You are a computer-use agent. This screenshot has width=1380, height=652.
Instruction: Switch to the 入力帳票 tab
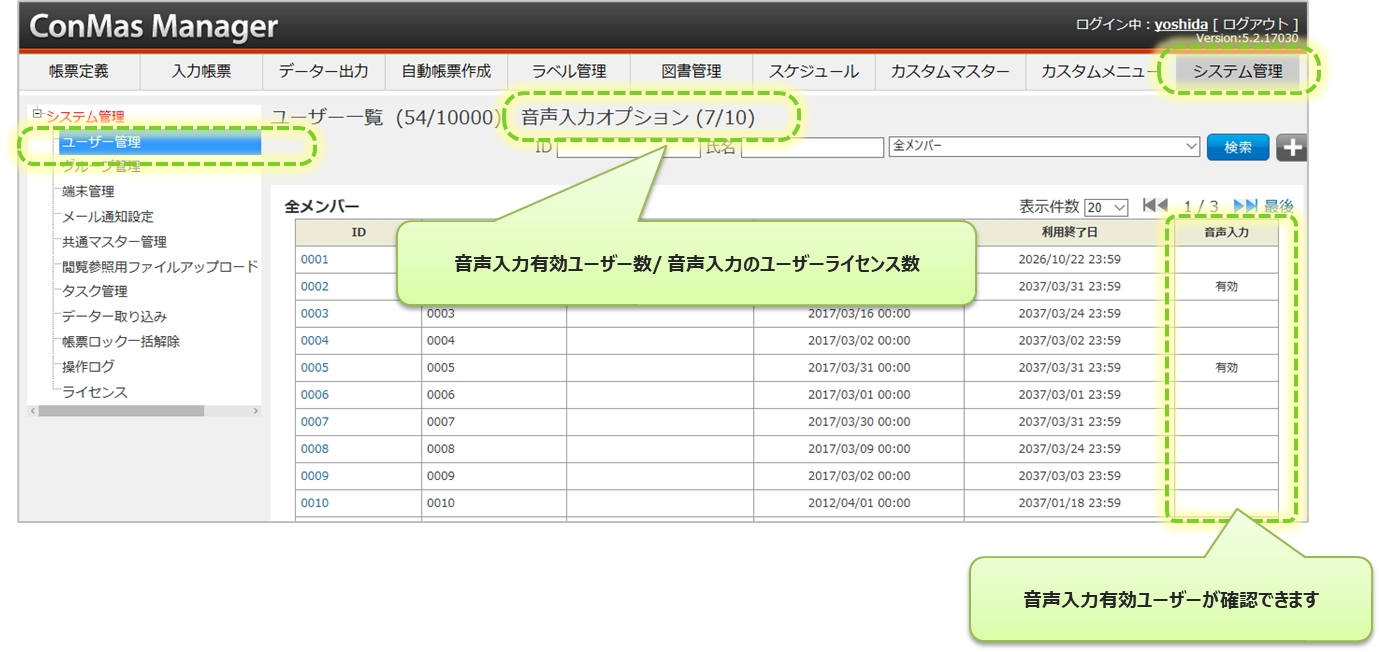click(x=201, y=71)
